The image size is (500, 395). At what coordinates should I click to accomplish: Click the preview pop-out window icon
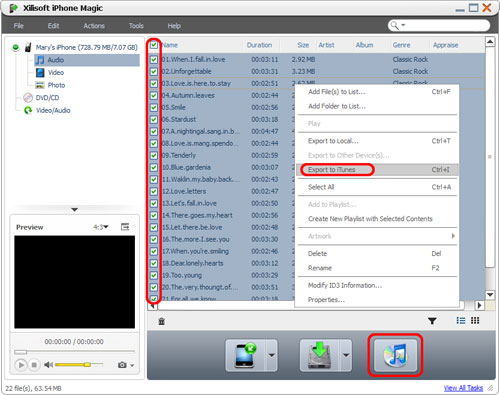tap(125, 227)
